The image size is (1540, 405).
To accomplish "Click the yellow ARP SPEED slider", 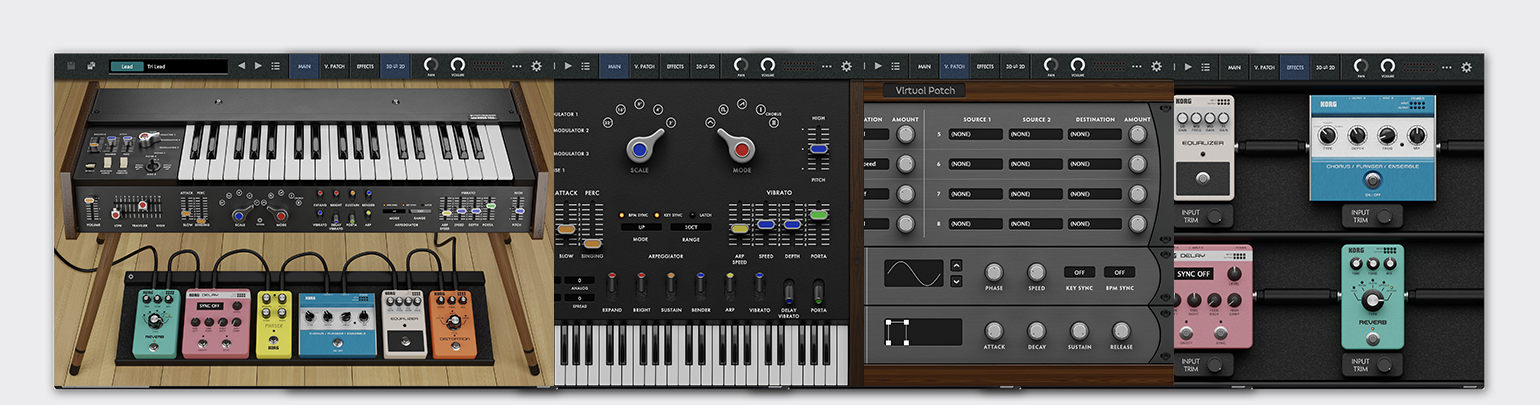I will pos(740,229).
